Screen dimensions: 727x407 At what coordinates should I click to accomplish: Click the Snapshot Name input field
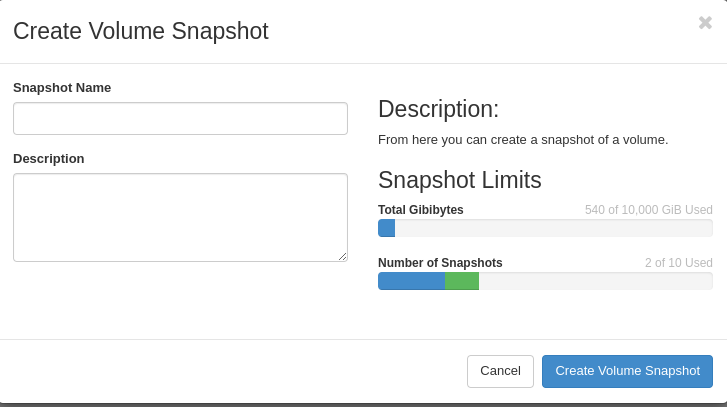coord(180,118)
